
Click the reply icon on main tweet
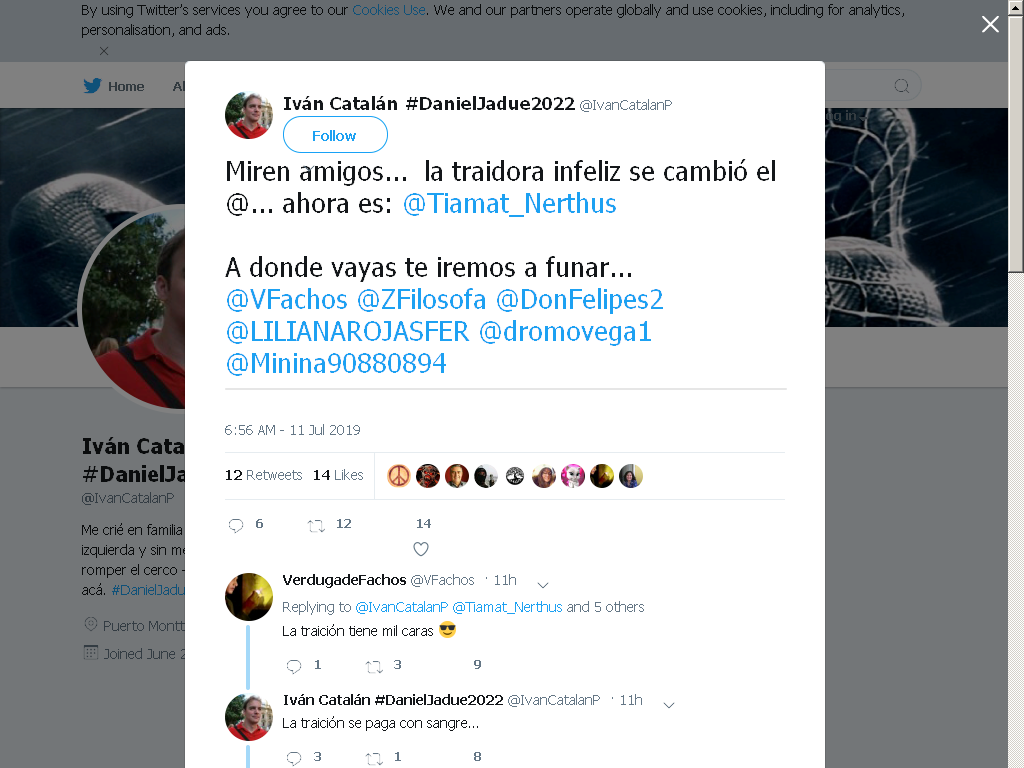click(x=236, y=525)
